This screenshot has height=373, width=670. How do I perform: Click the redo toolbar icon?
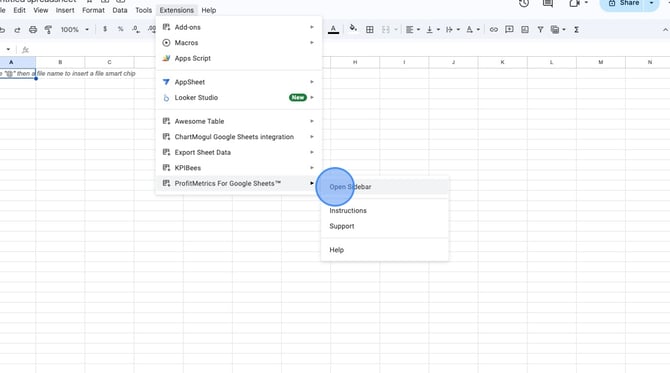(x=17, y=30)
